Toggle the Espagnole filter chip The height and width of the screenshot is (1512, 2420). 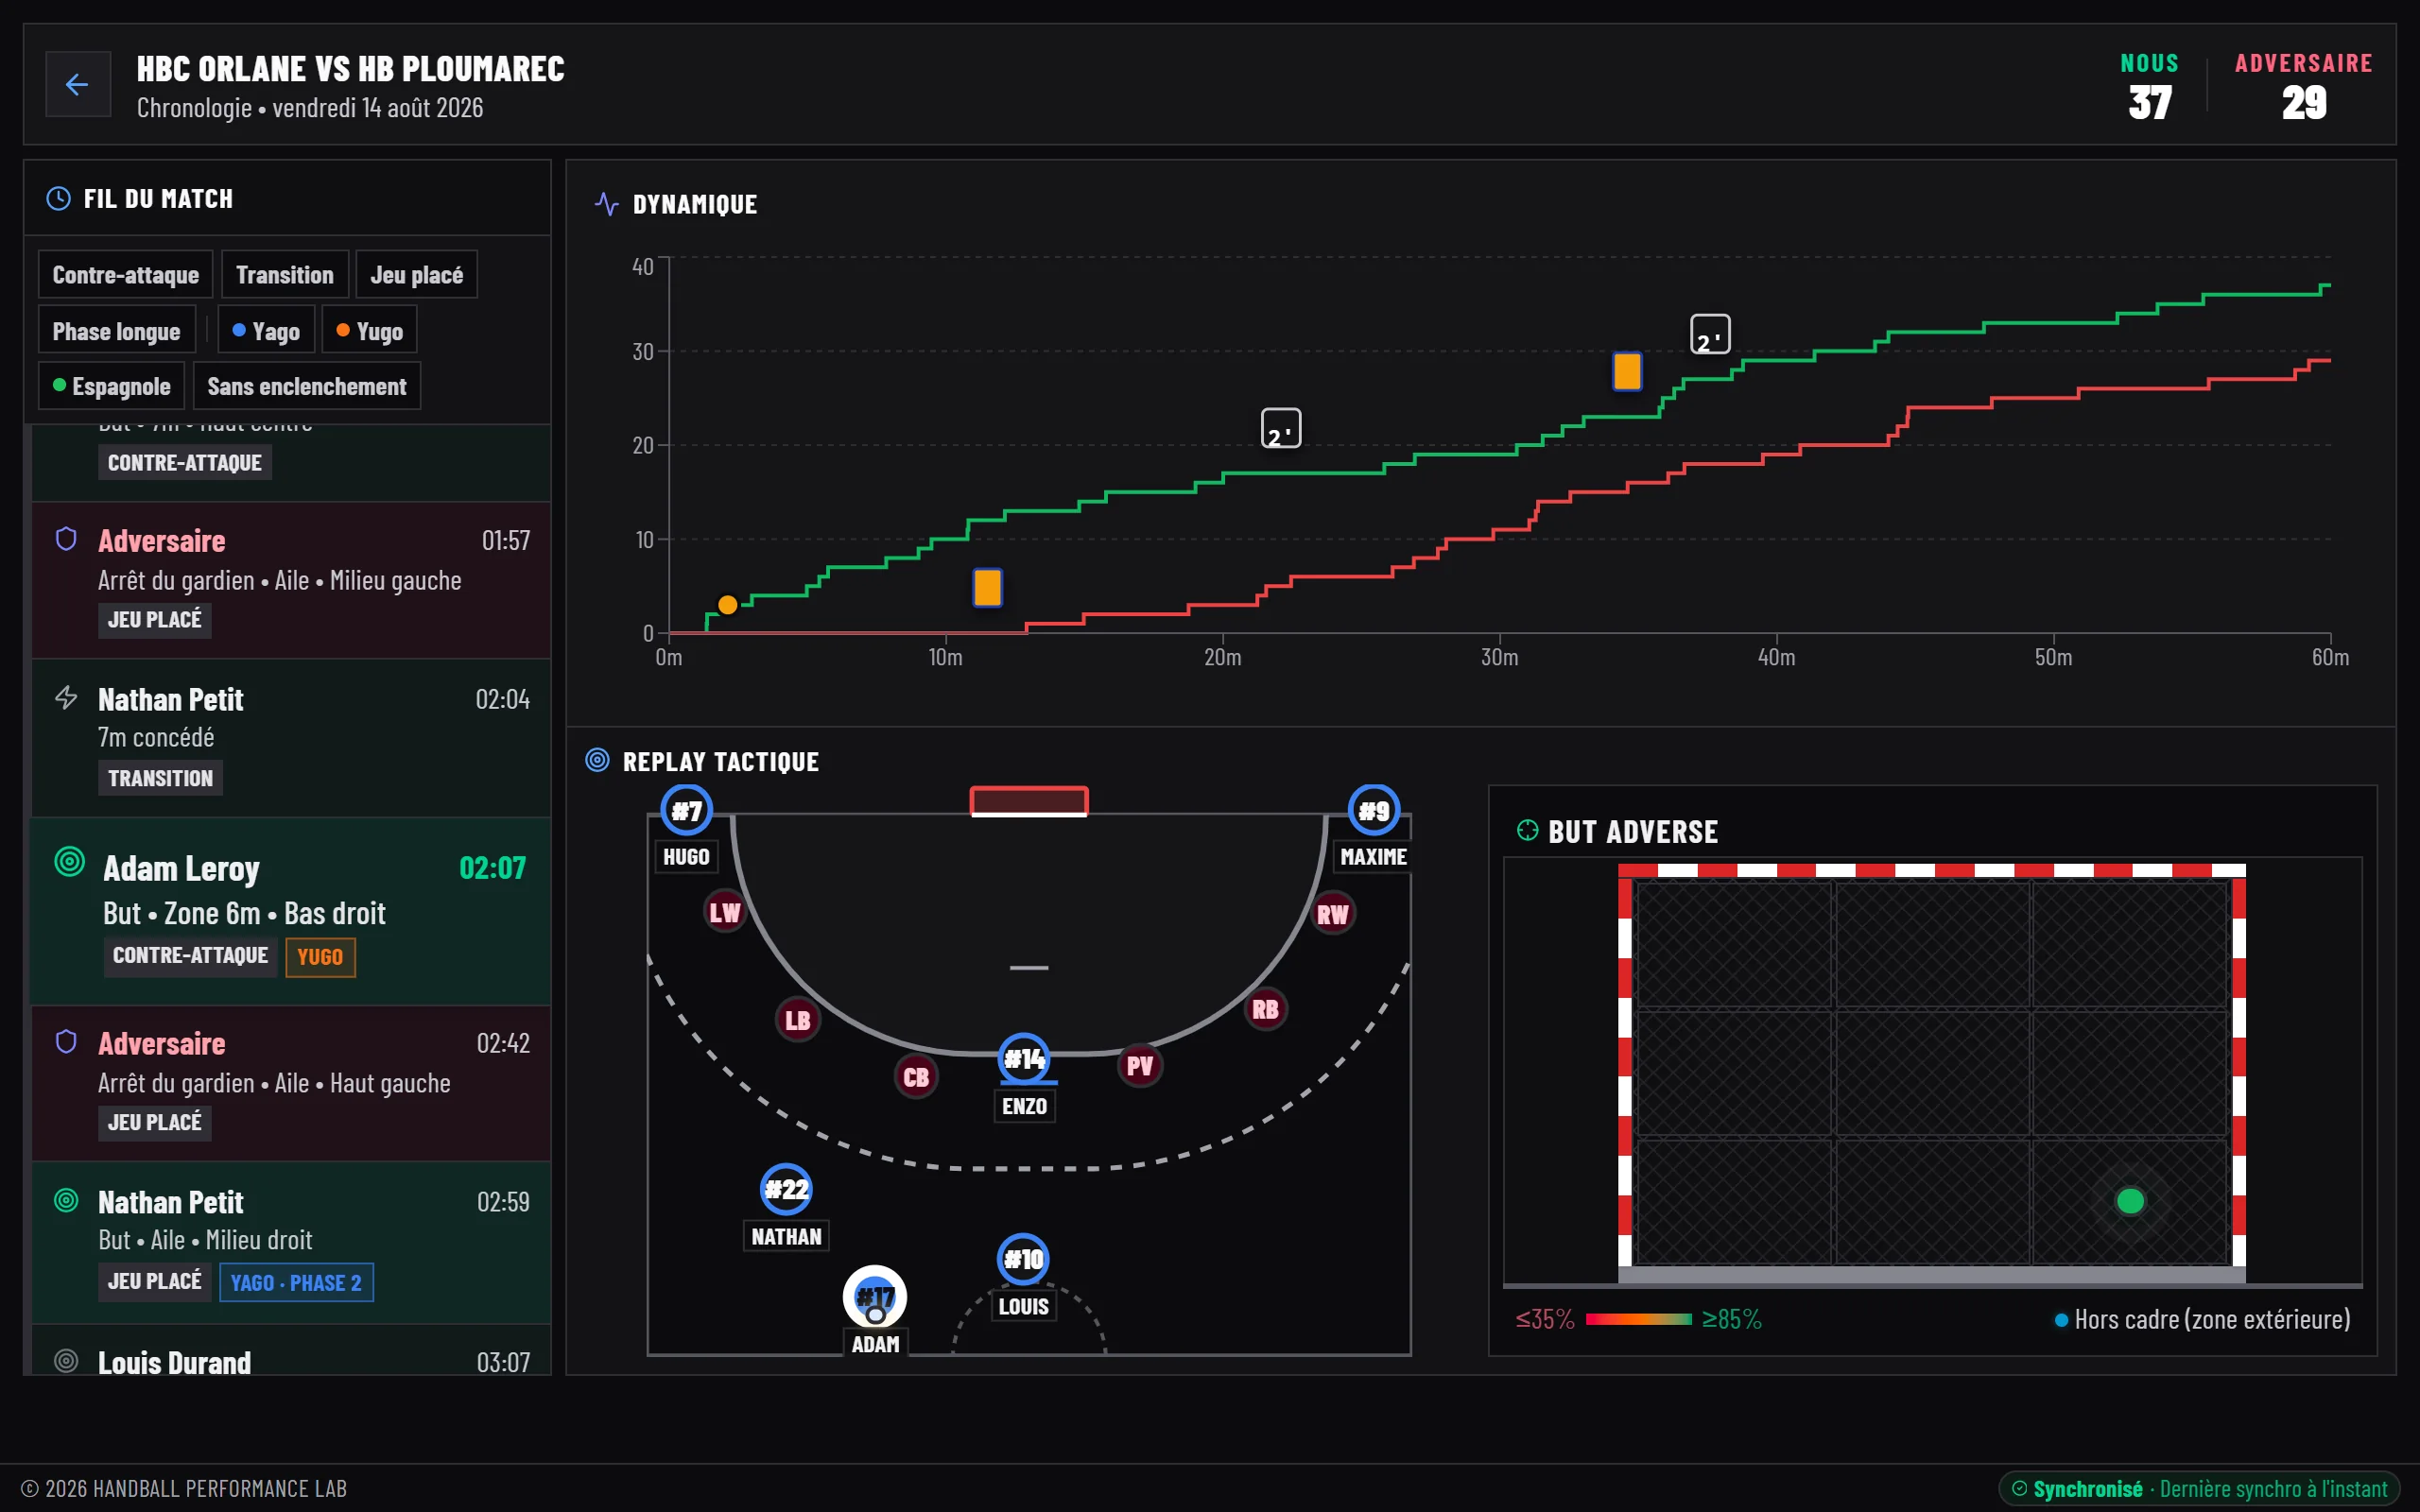(111, 386)
